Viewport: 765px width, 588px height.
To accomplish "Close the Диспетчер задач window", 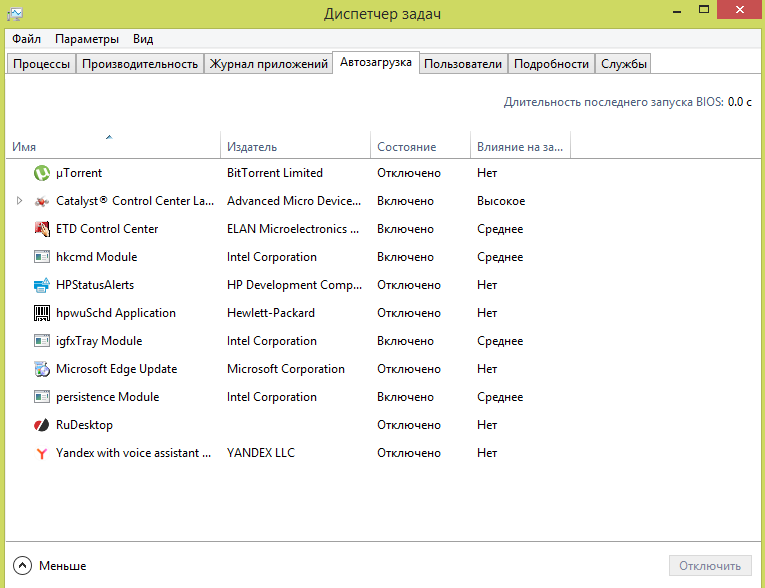I will click(740, 10).
